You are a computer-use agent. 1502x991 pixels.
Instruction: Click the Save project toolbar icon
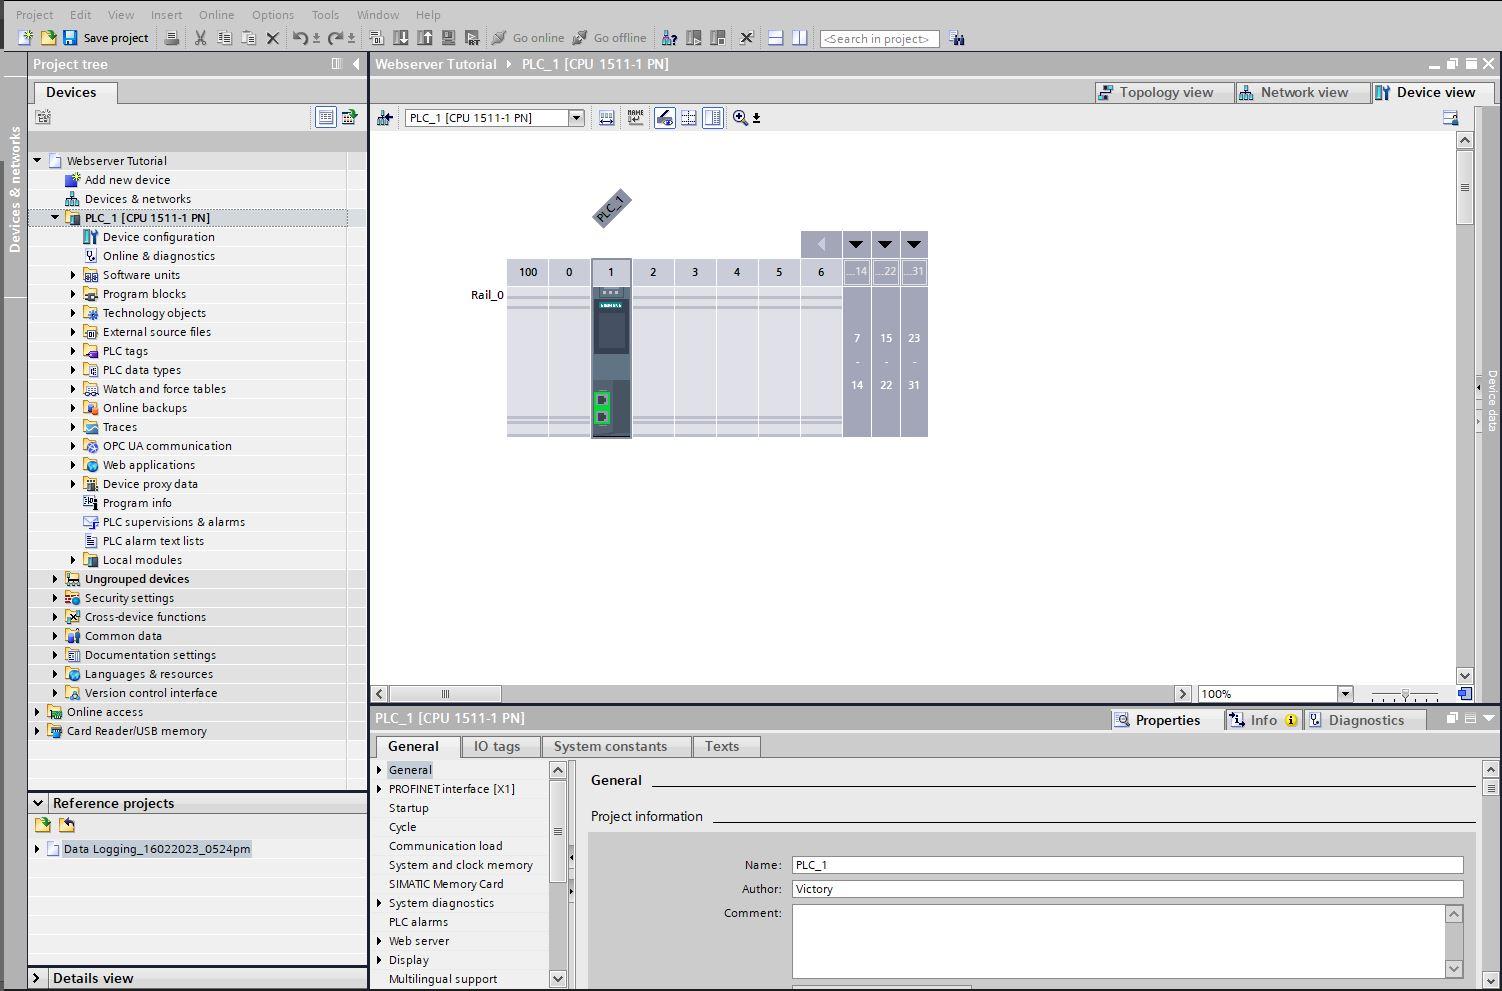tap(69, 38)
